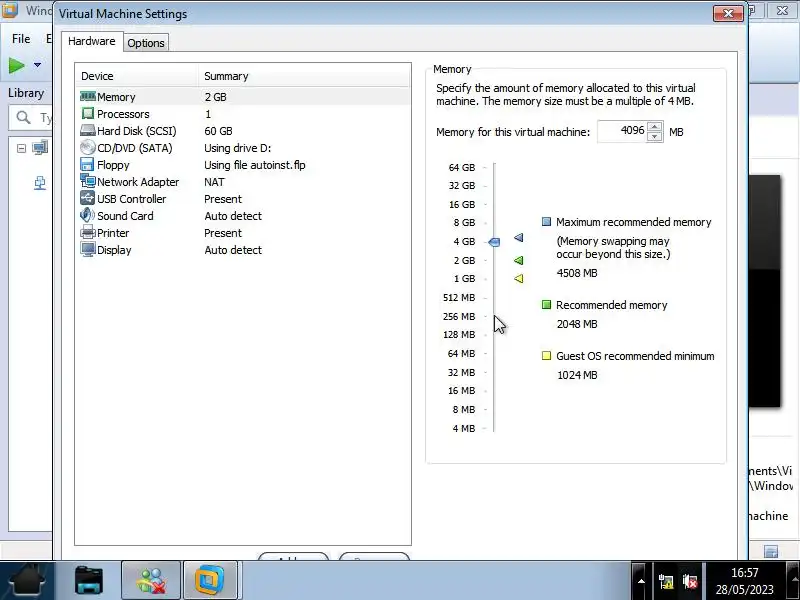This screenshot has height=600, width=800.
Task: Show hidden tray icons arrow
Action: [x=641, y=581]
